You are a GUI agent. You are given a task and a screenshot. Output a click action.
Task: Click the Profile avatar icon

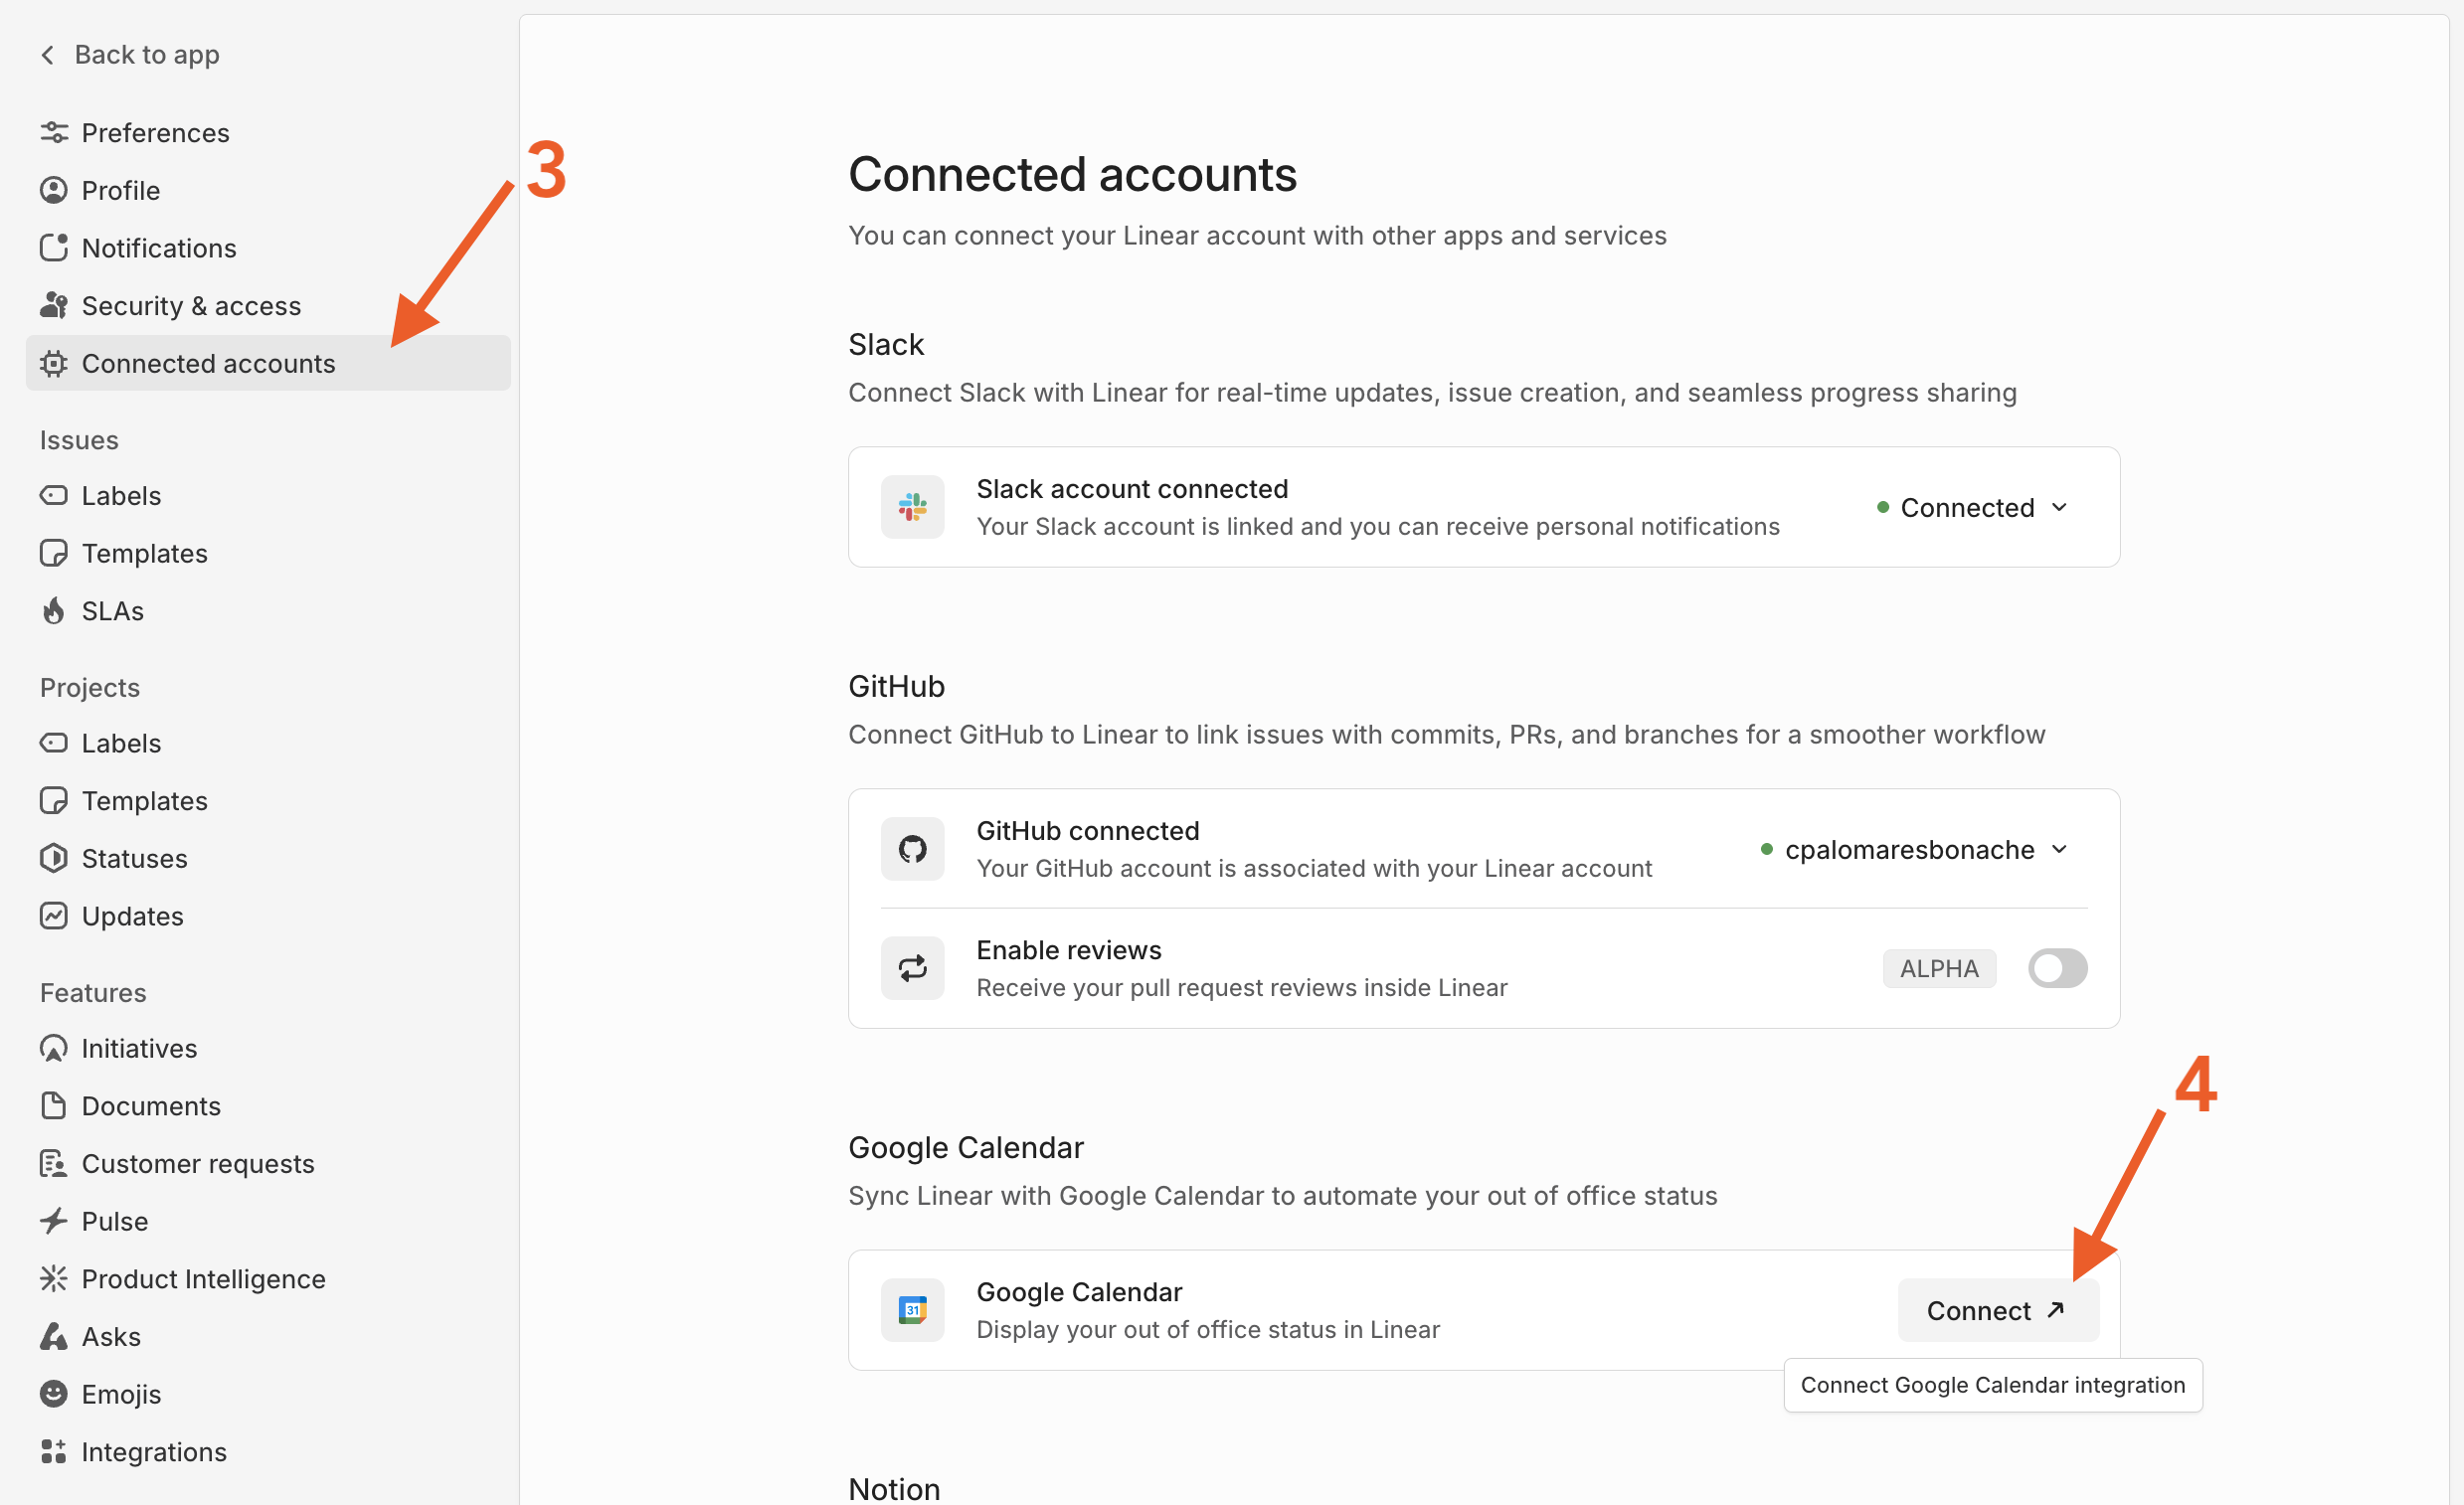pos(54,190)
